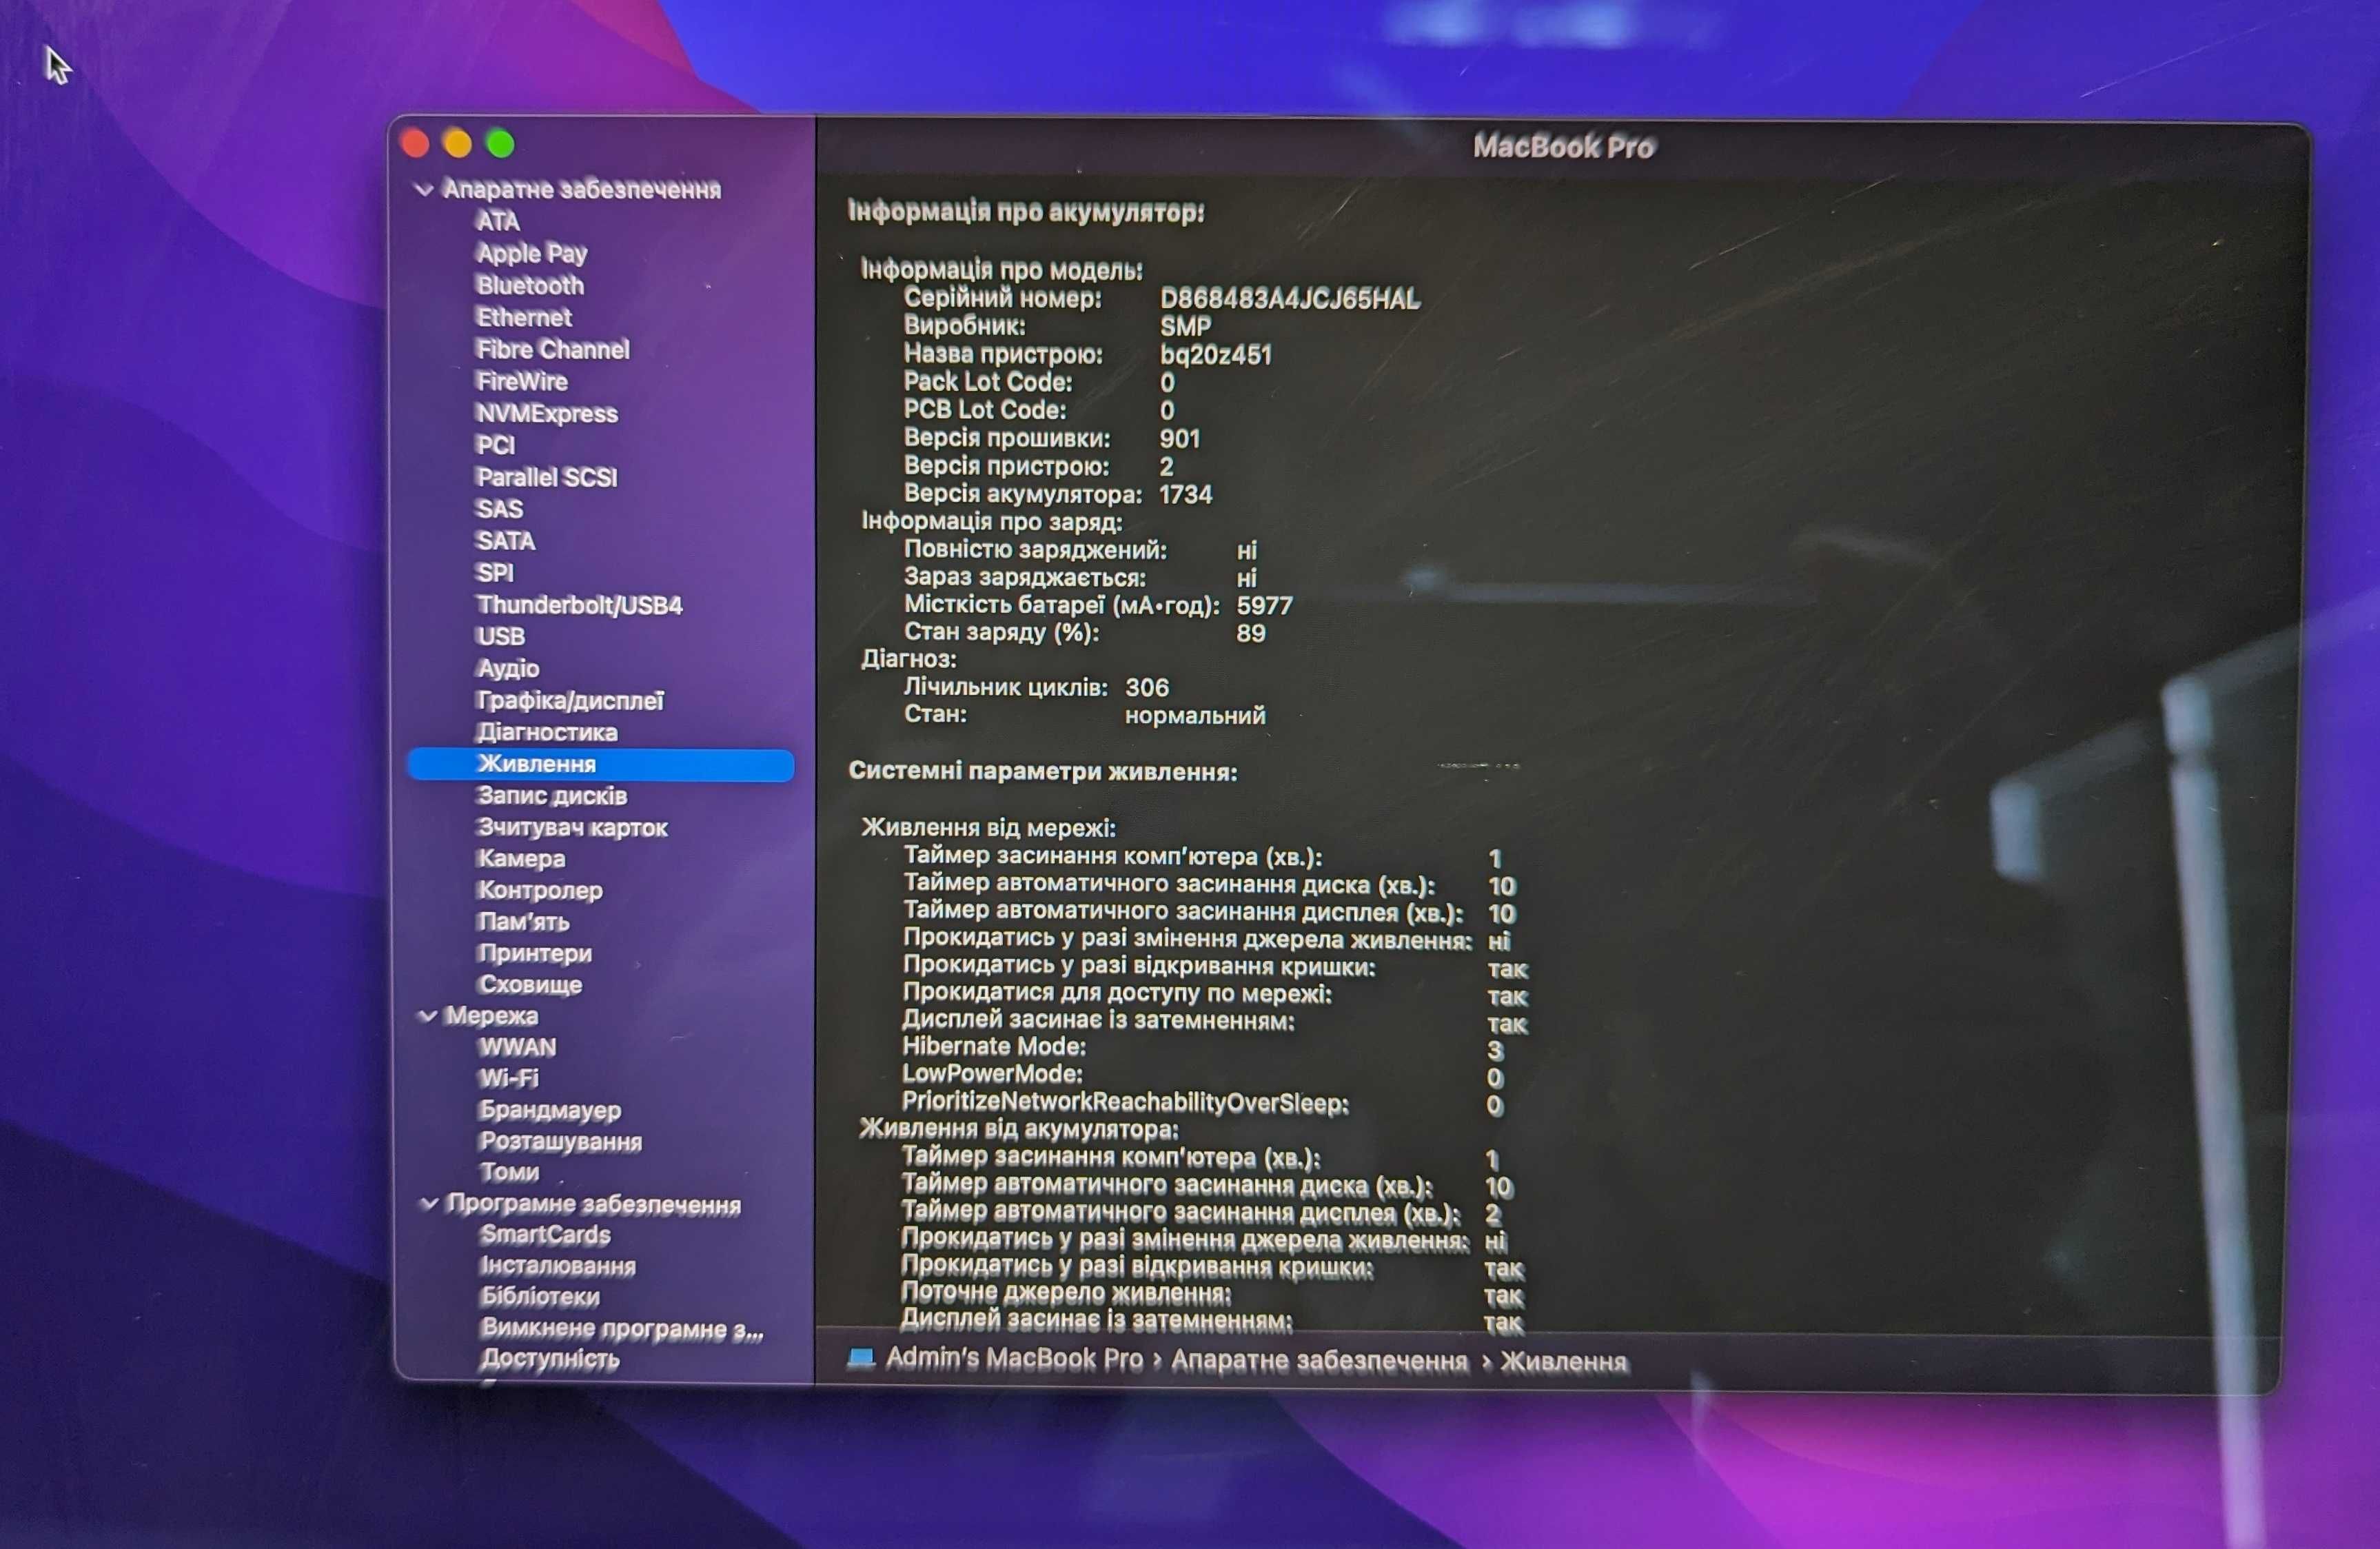Select Інсталювання entry
2380x1549 pixels.
click(558, 1266)
